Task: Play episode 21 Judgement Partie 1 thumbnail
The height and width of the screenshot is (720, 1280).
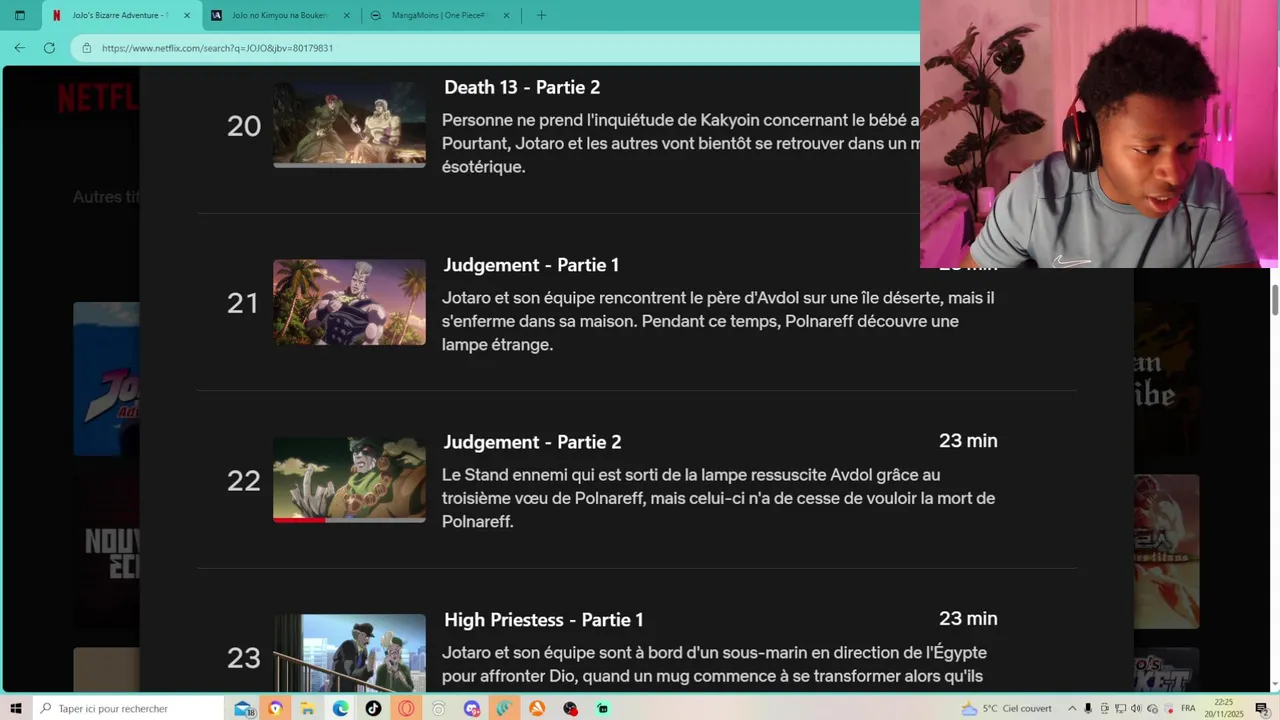Action: tap(349, 302)
